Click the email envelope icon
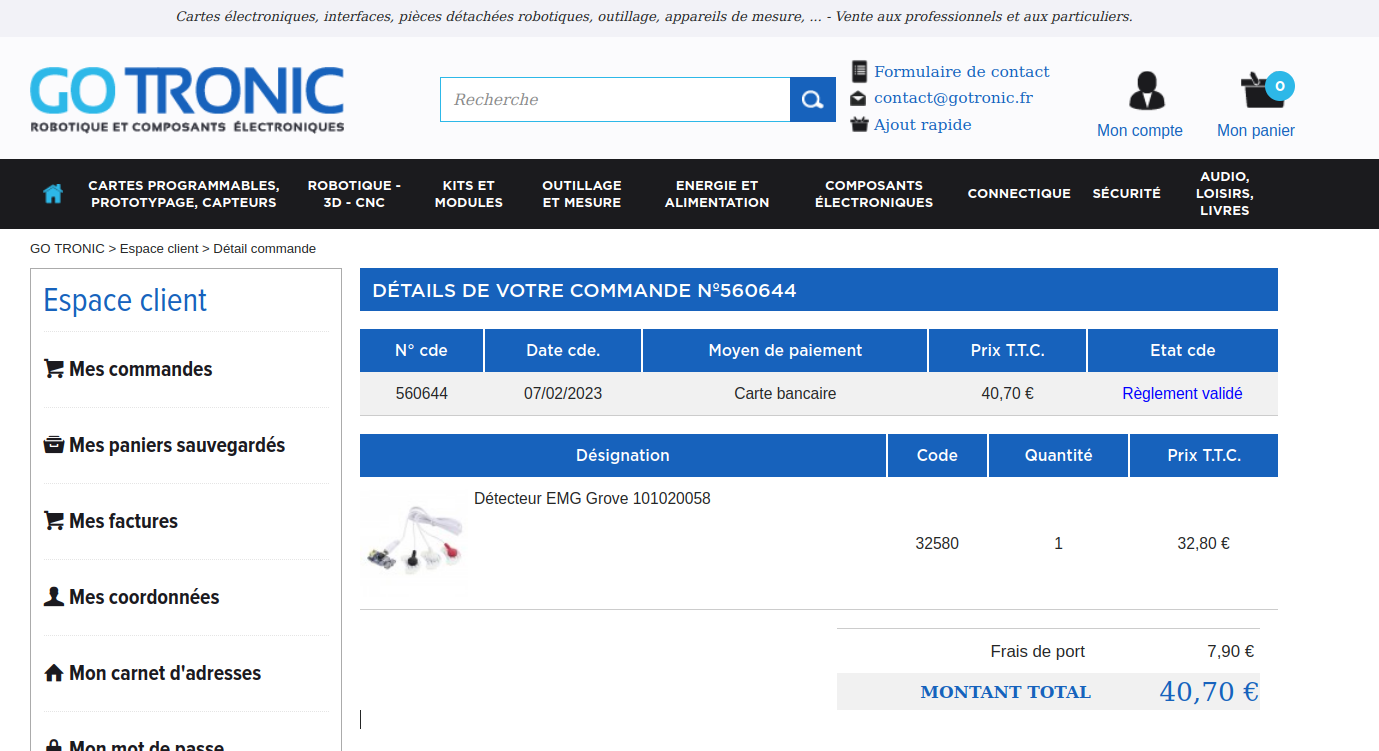The image size is (1379, 751). 858,98
